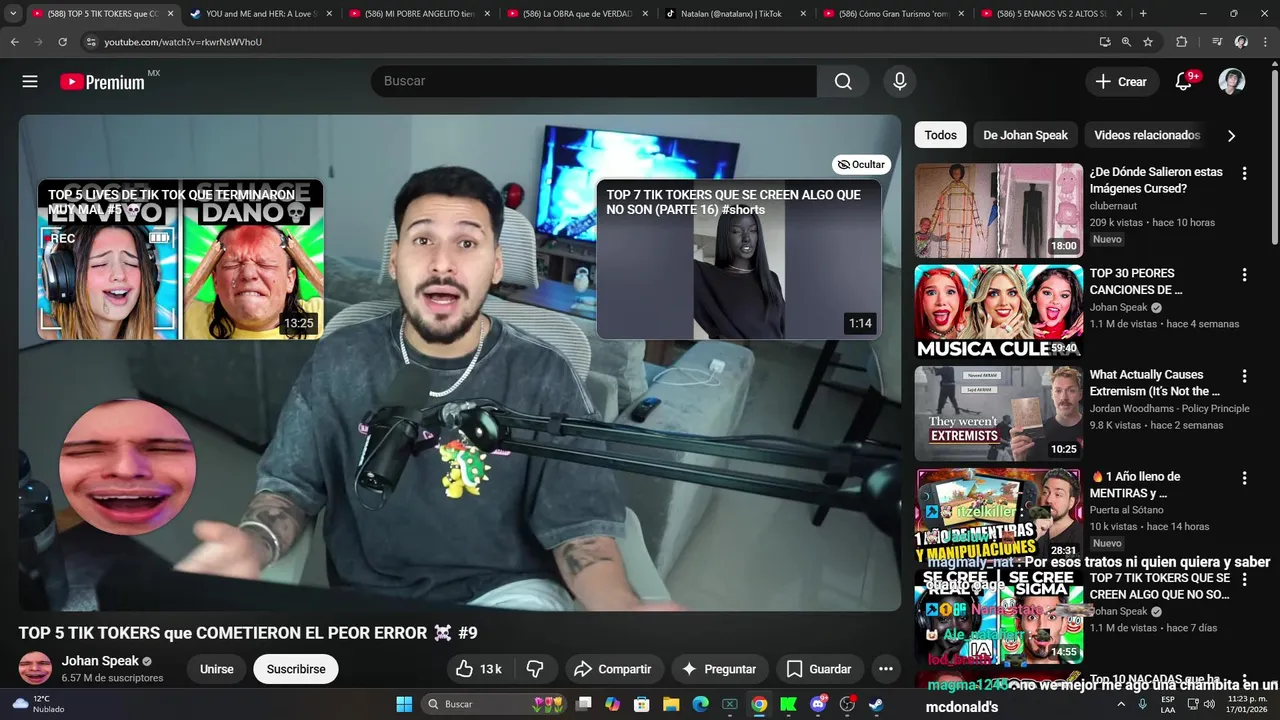The image size is (1280, 720).
Task: Go back in browser history
Action: [14, 42]
